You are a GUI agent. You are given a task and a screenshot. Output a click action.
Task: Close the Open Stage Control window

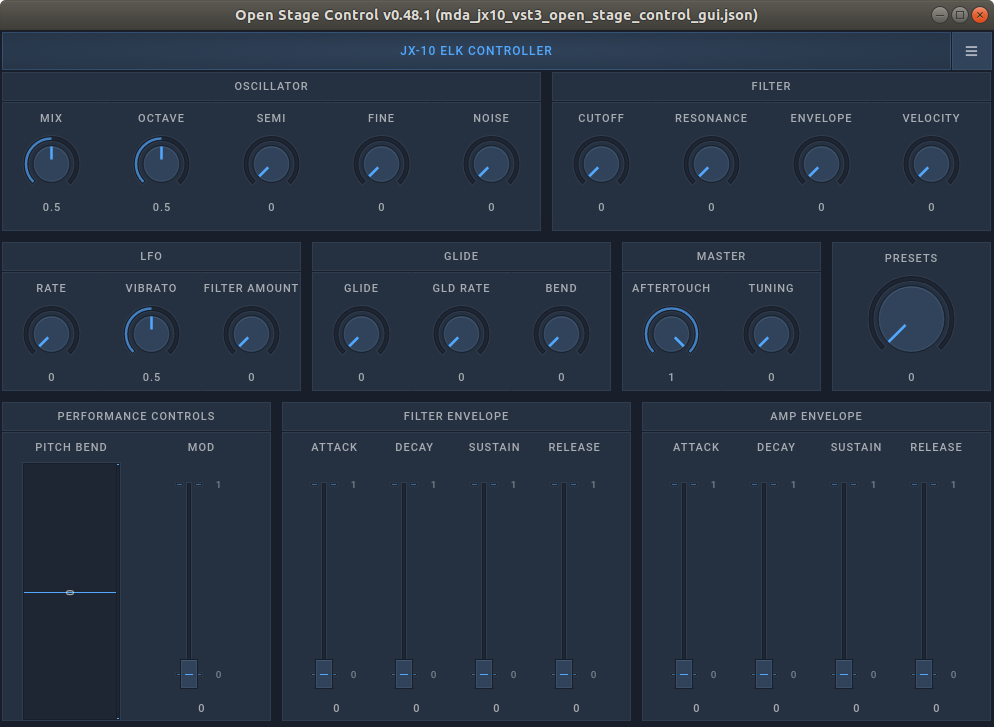[980, 15]
